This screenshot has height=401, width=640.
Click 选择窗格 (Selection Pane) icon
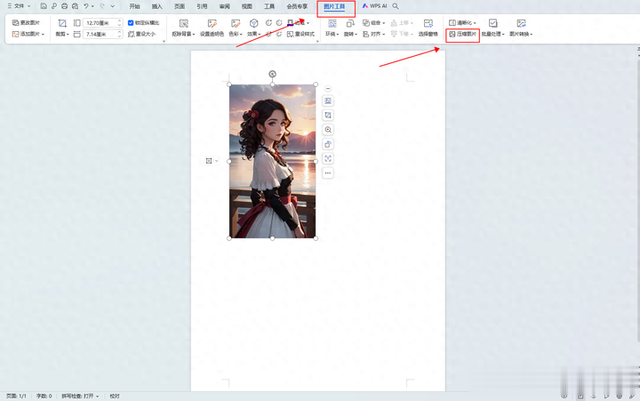[428, 23]
